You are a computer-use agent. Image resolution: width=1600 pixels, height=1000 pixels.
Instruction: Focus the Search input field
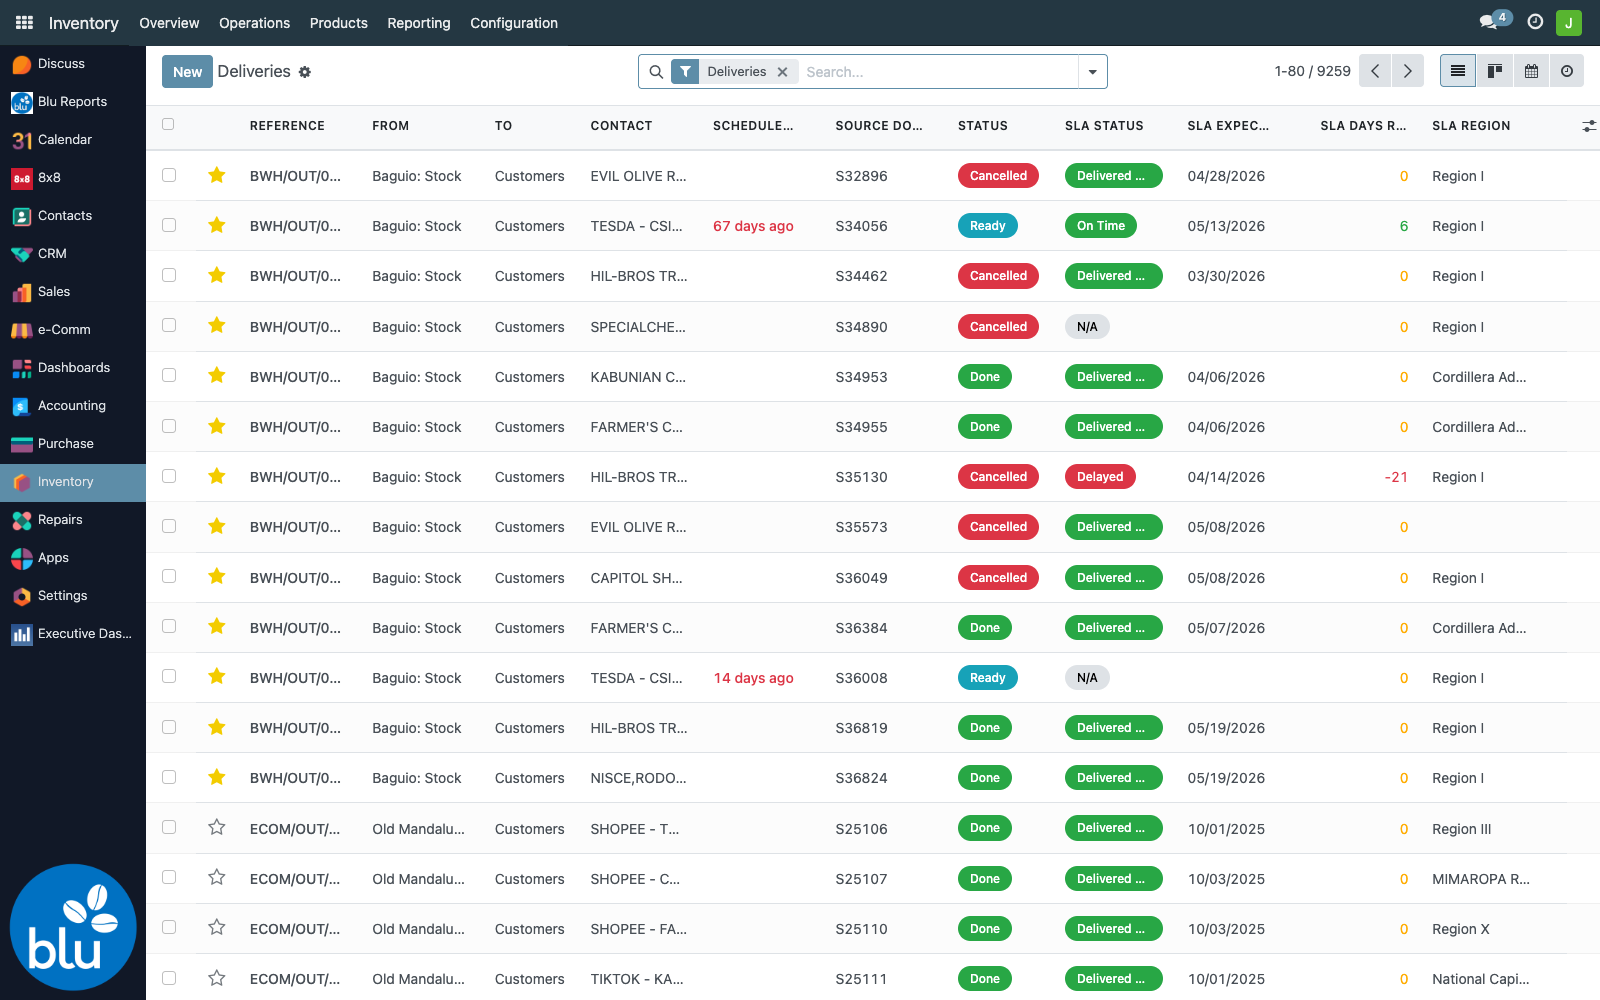[938, 72]
